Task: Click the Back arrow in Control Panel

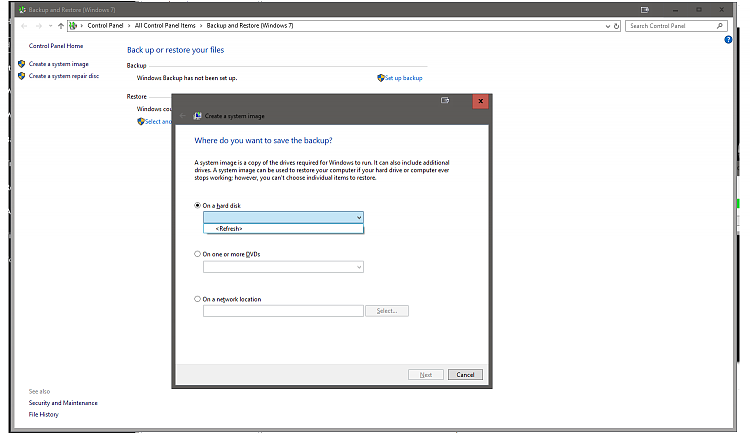Action: pyautogui.click(x=24, y=26)
